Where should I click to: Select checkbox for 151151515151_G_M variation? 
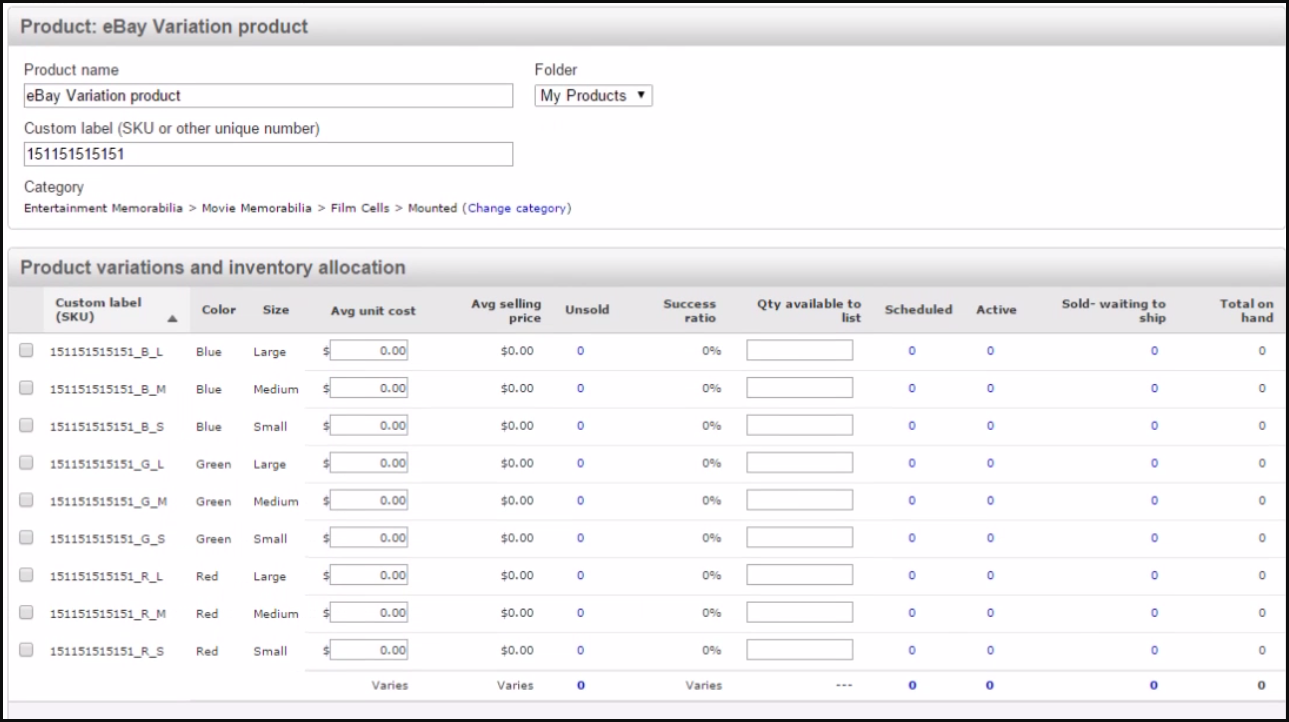(x=27, y=500)
